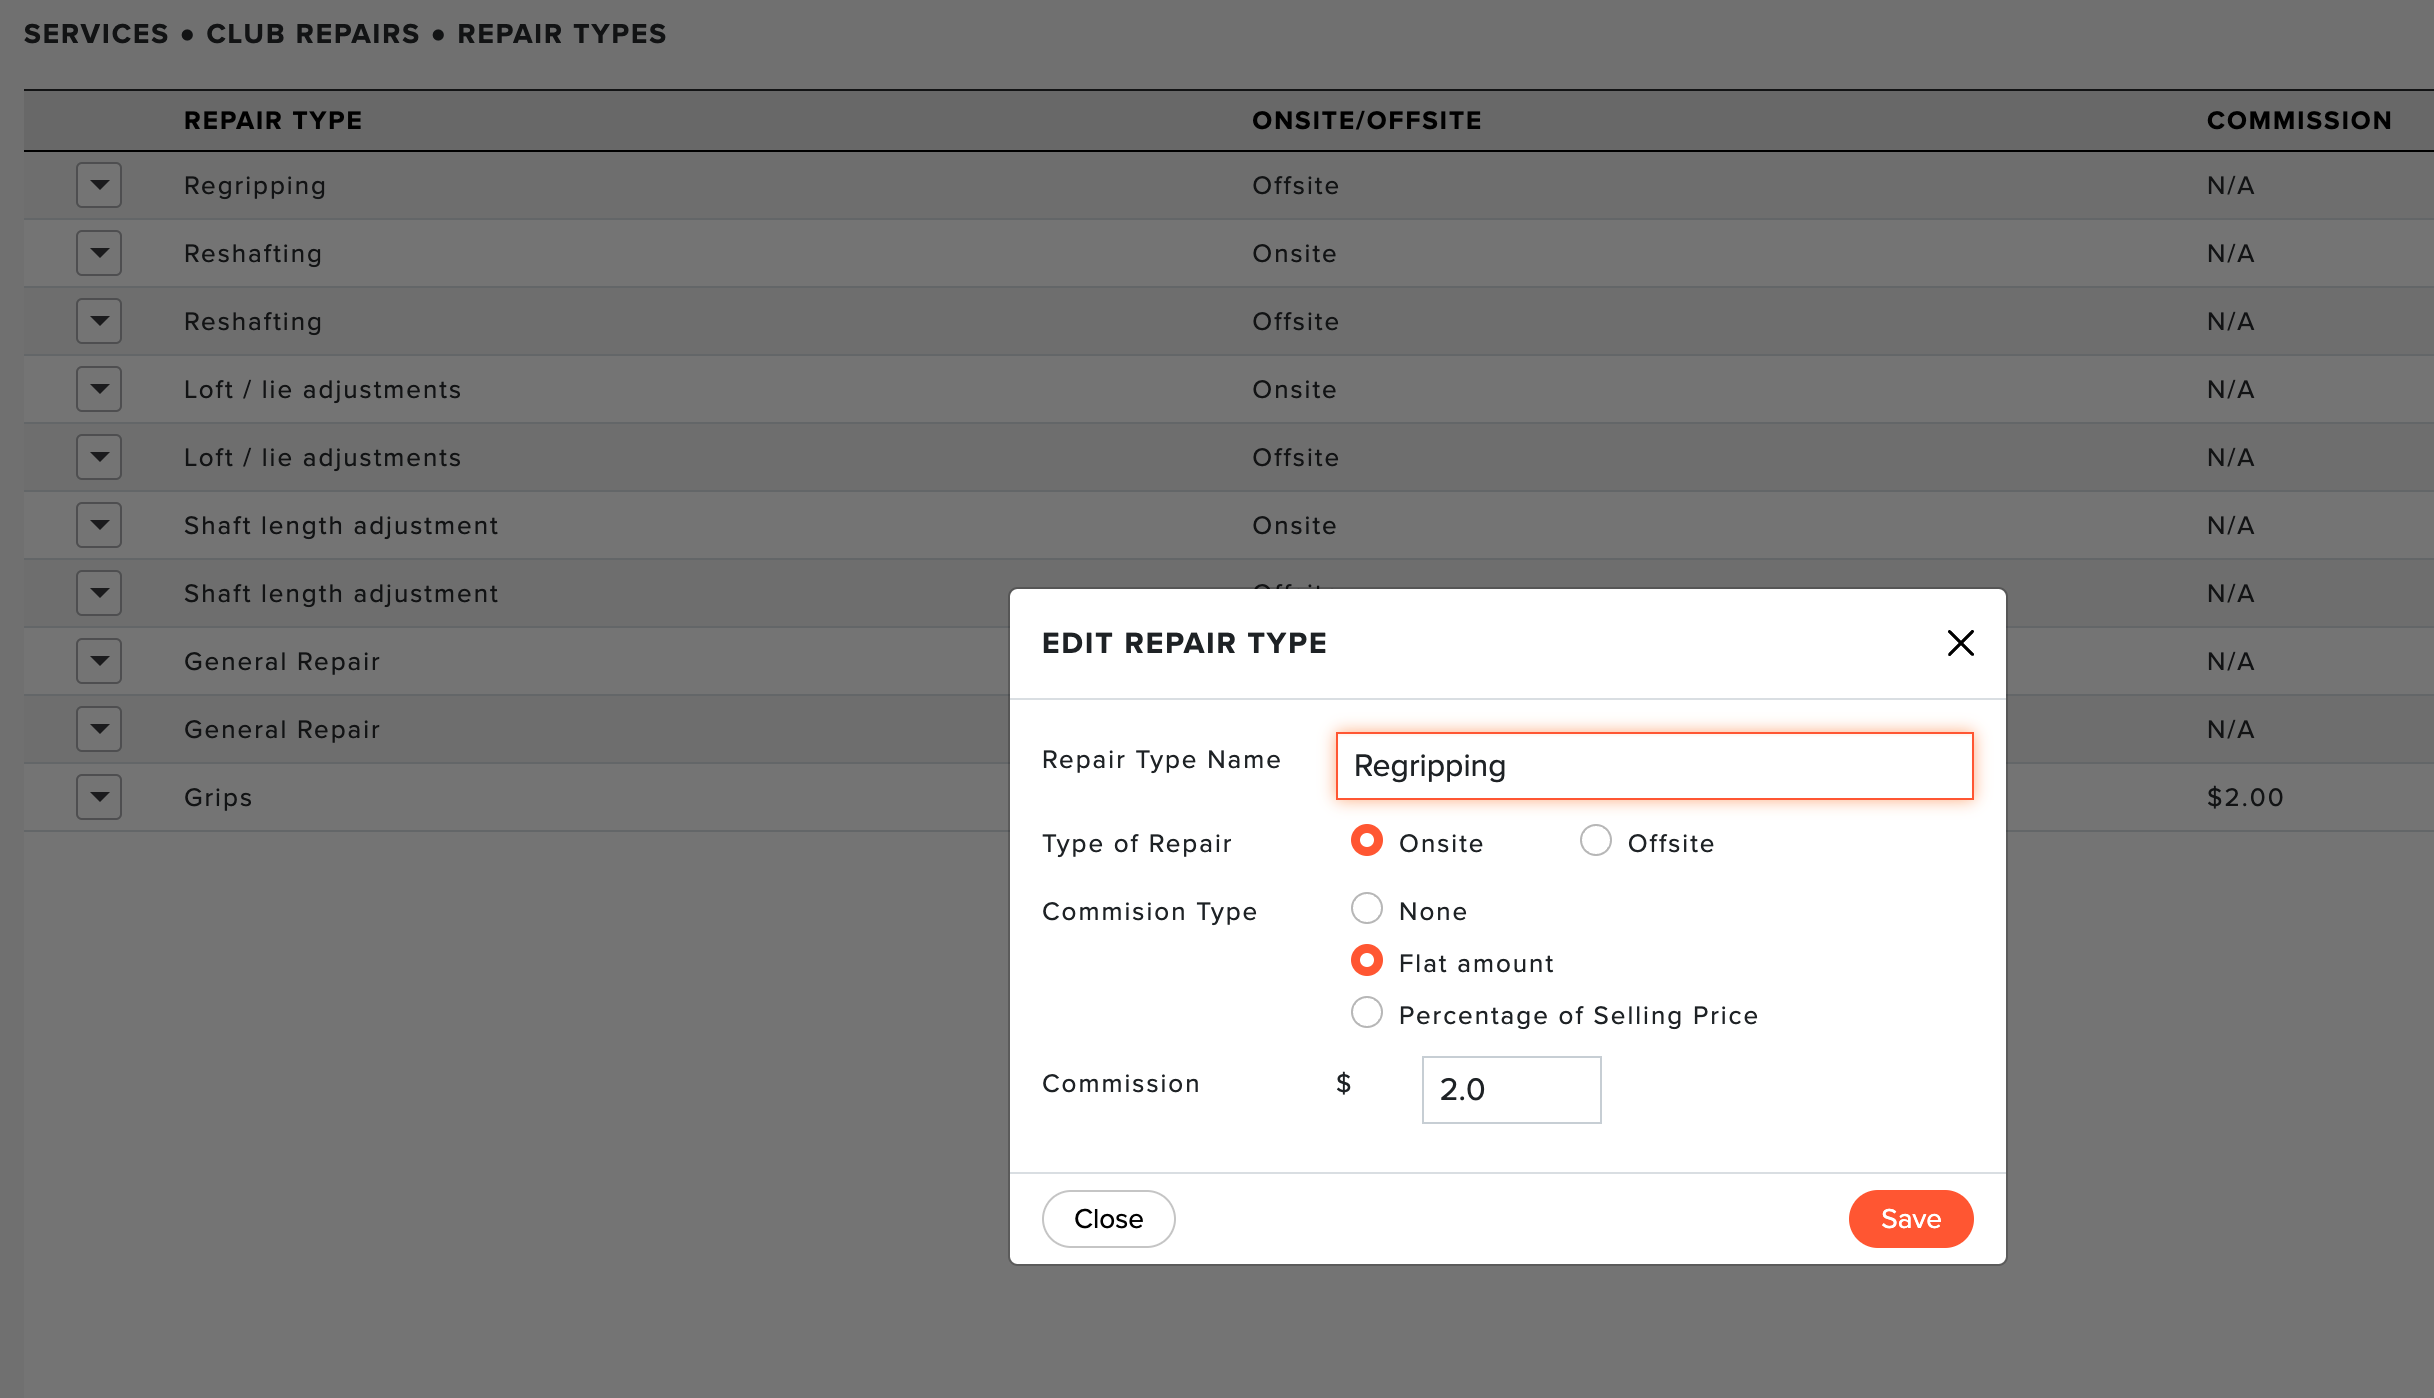The height and width of the screenshot is (1398, 2434).
Task: Open dropdown for second Shaft length adjustment row
Action: pos(99,593)
